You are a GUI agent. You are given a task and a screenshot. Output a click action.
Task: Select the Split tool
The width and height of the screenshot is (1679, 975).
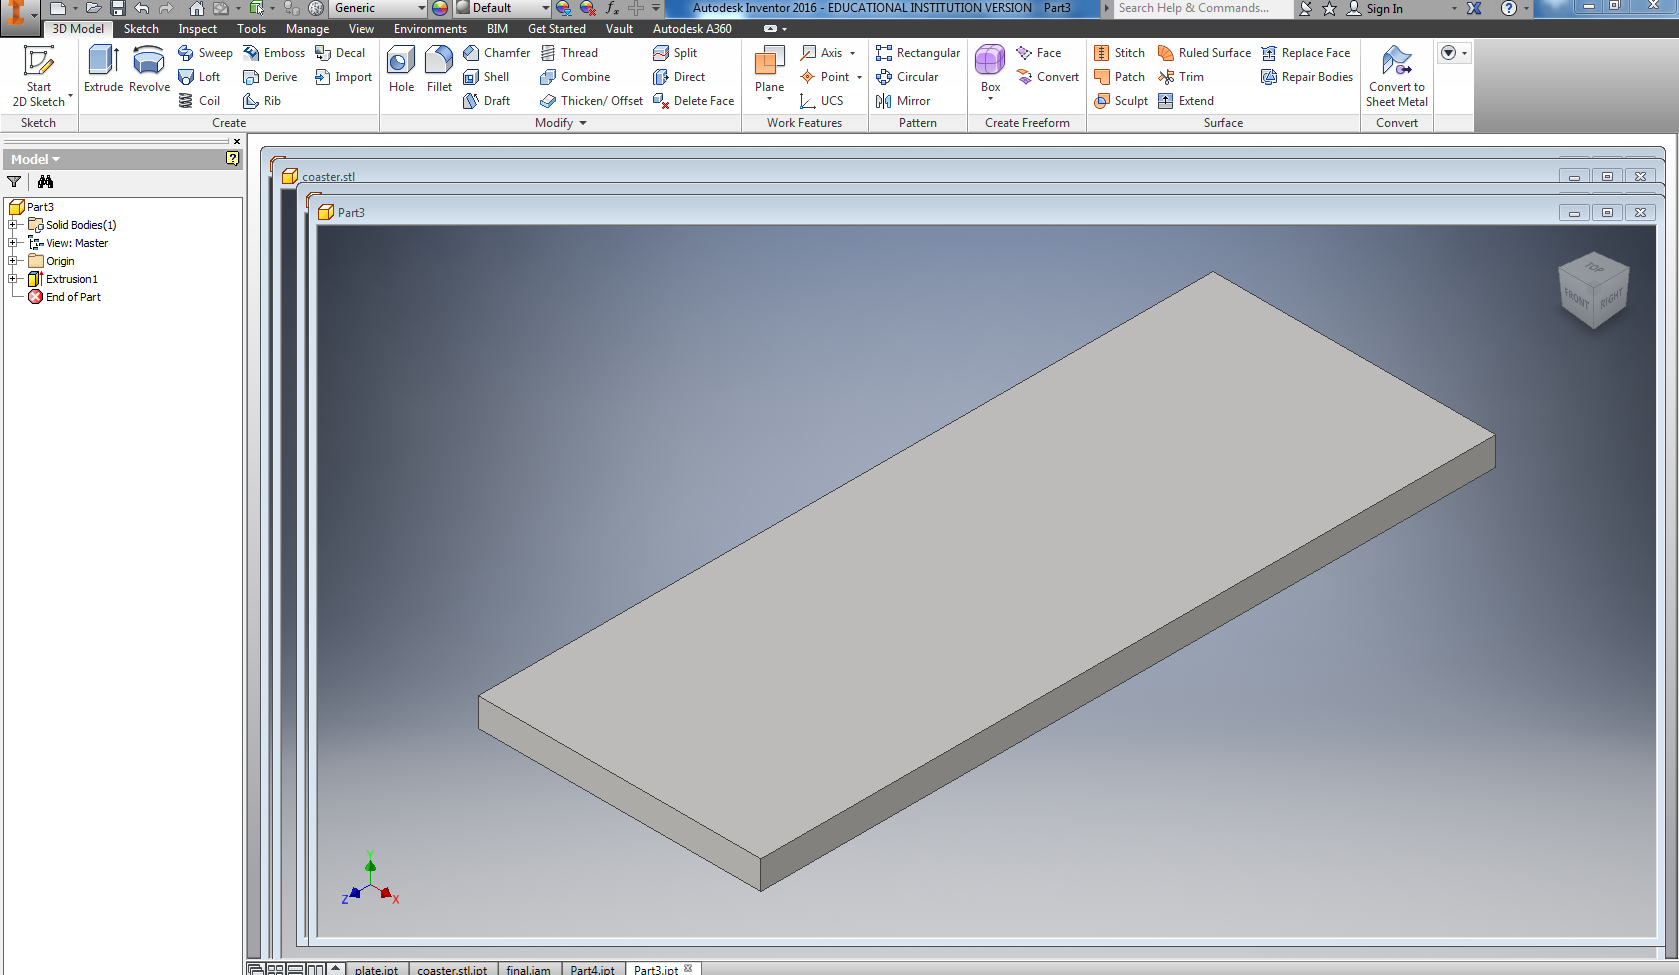(x=675, y=53)
